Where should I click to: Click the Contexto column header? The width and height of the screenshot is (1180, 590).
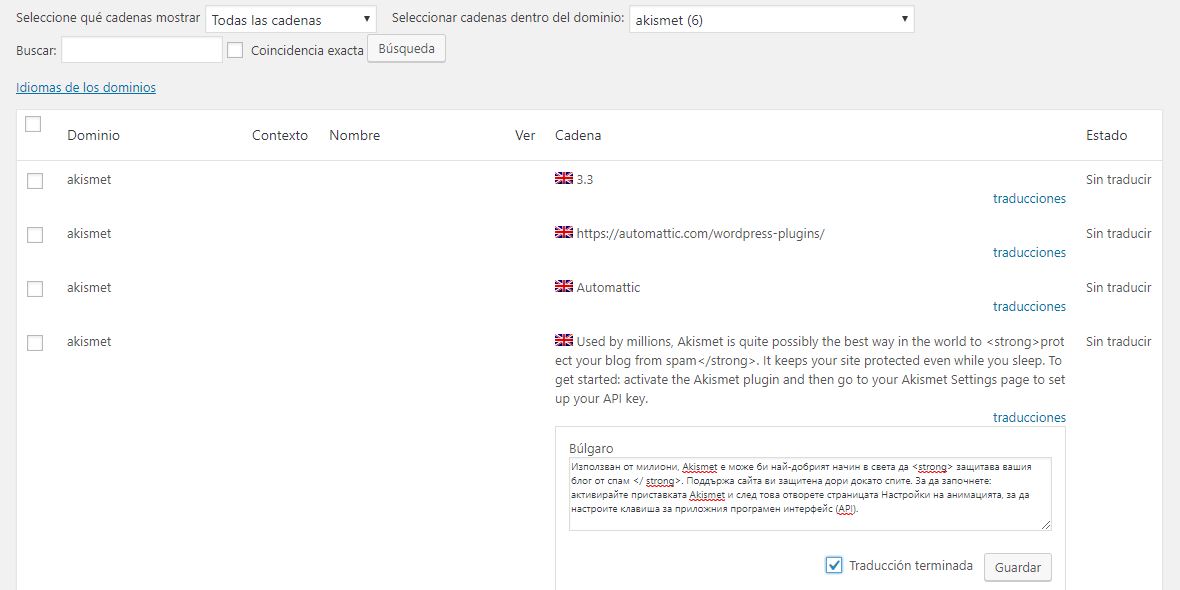coord(280,135)
